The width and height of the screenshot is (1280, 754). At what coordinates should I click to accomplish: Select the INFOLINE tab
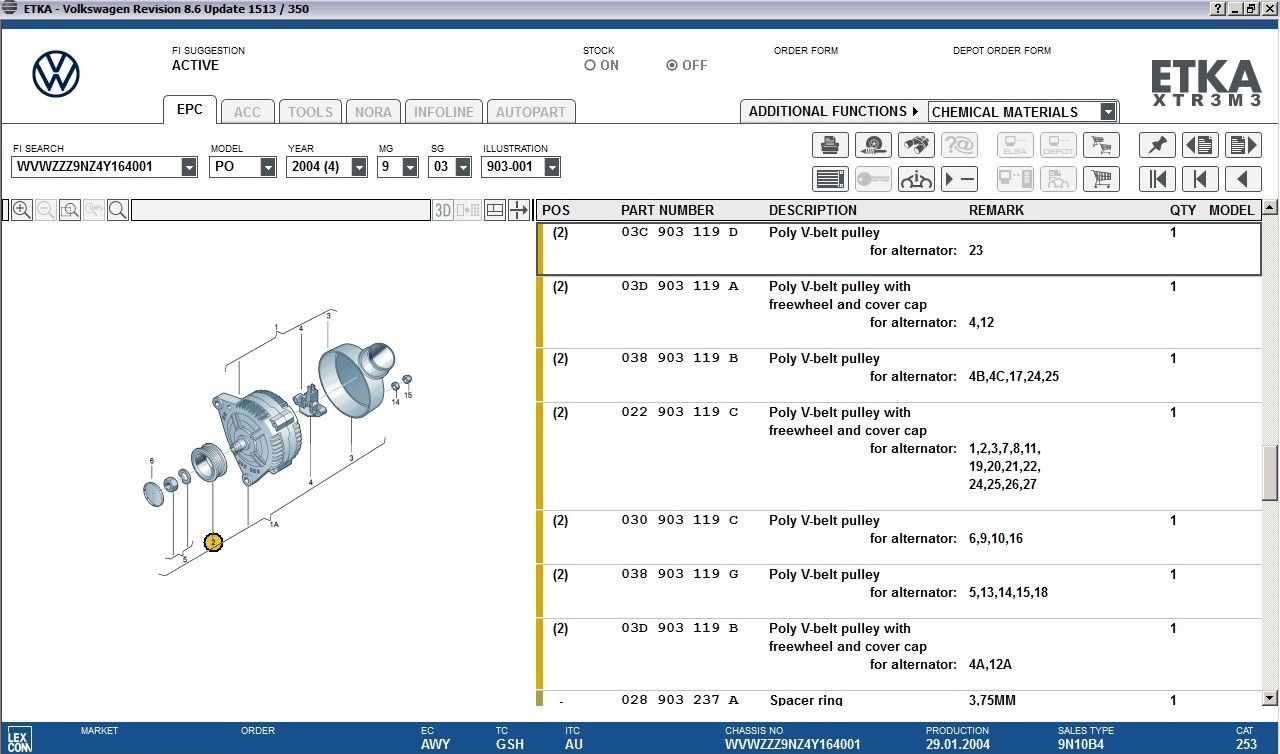click(443, 111)
